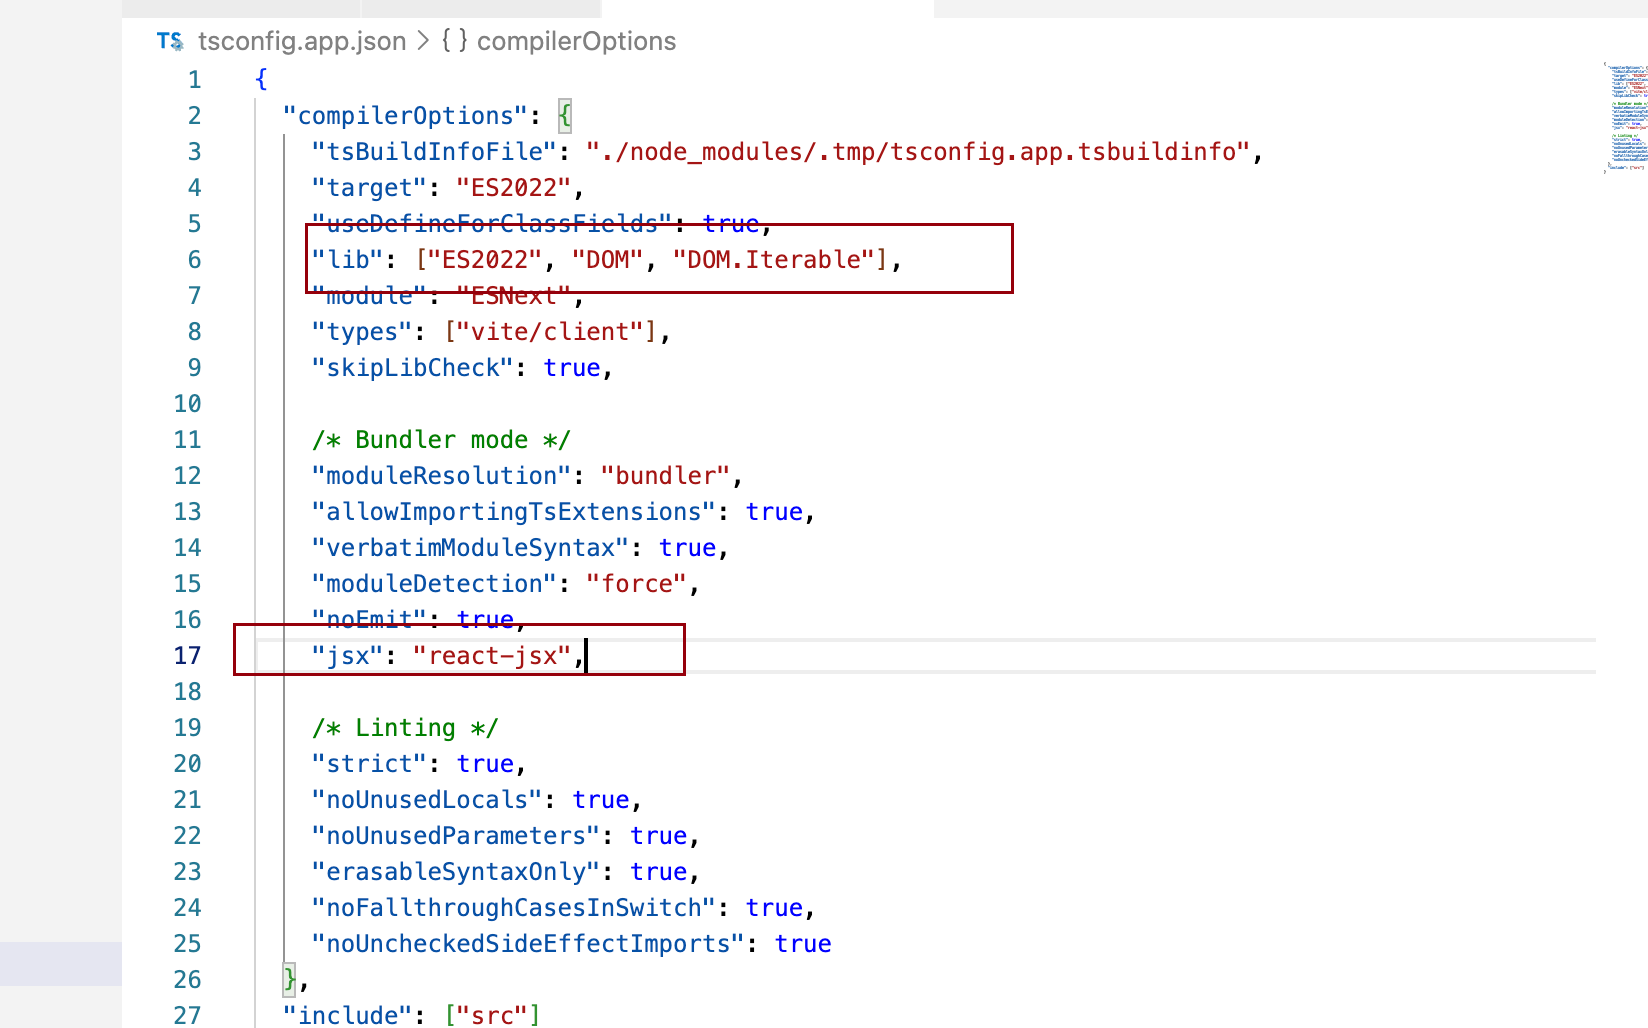Click the opening brace after "compilerOptions"

pyautogui.click(x=565, y=116)
